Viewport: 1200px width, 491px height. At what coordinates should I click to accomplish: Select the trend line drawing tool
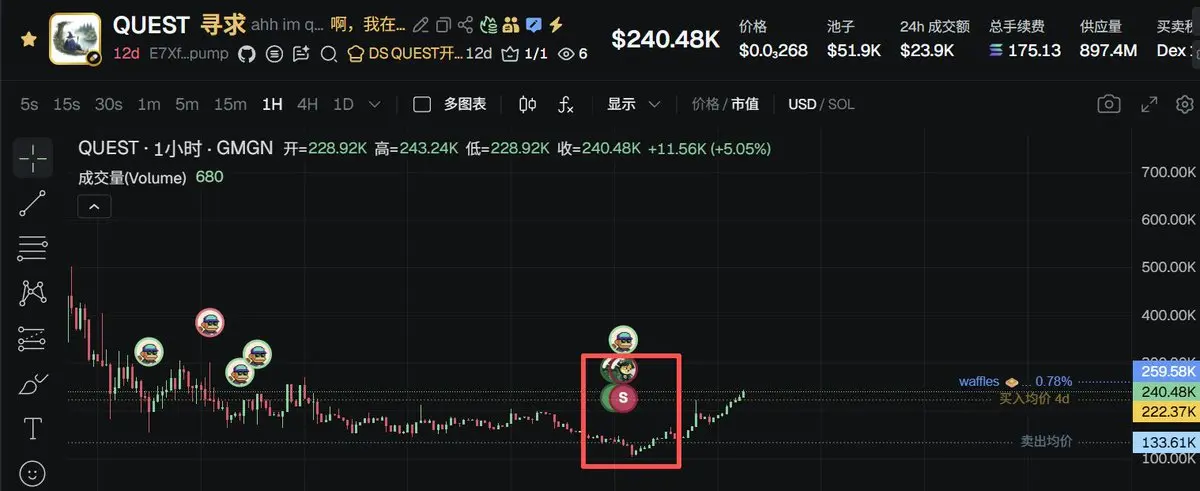[32, 203]
